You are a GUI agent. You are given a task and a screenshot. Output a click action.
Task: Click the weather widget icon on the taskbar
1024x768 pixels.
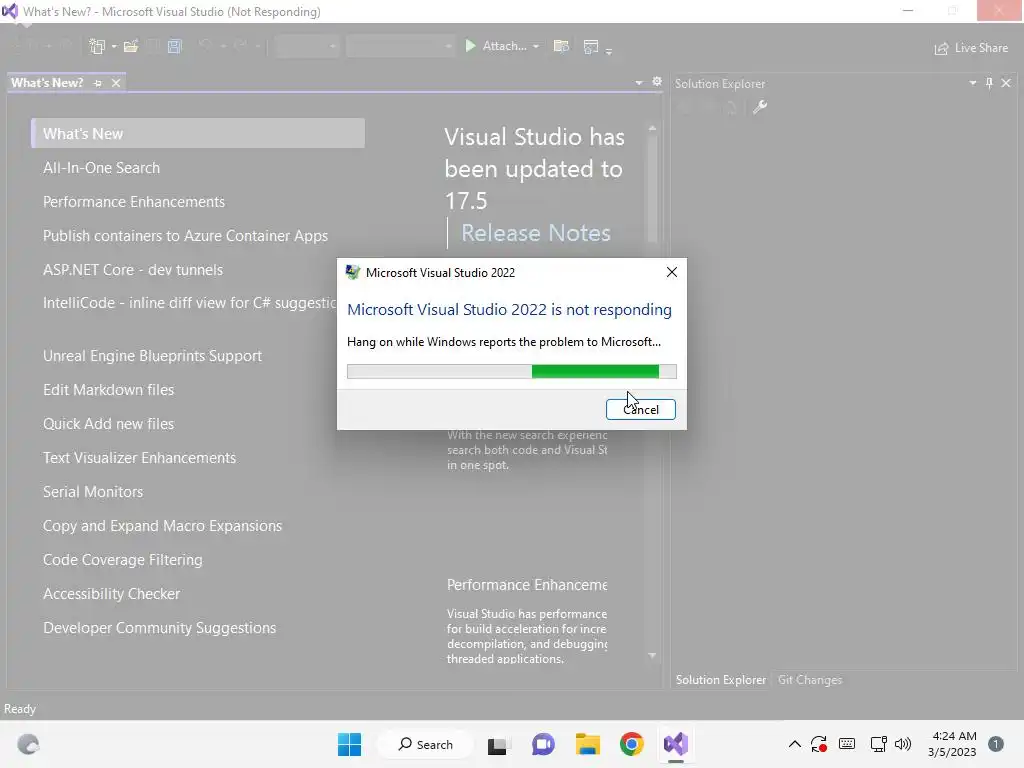click(x=28, y=744)
